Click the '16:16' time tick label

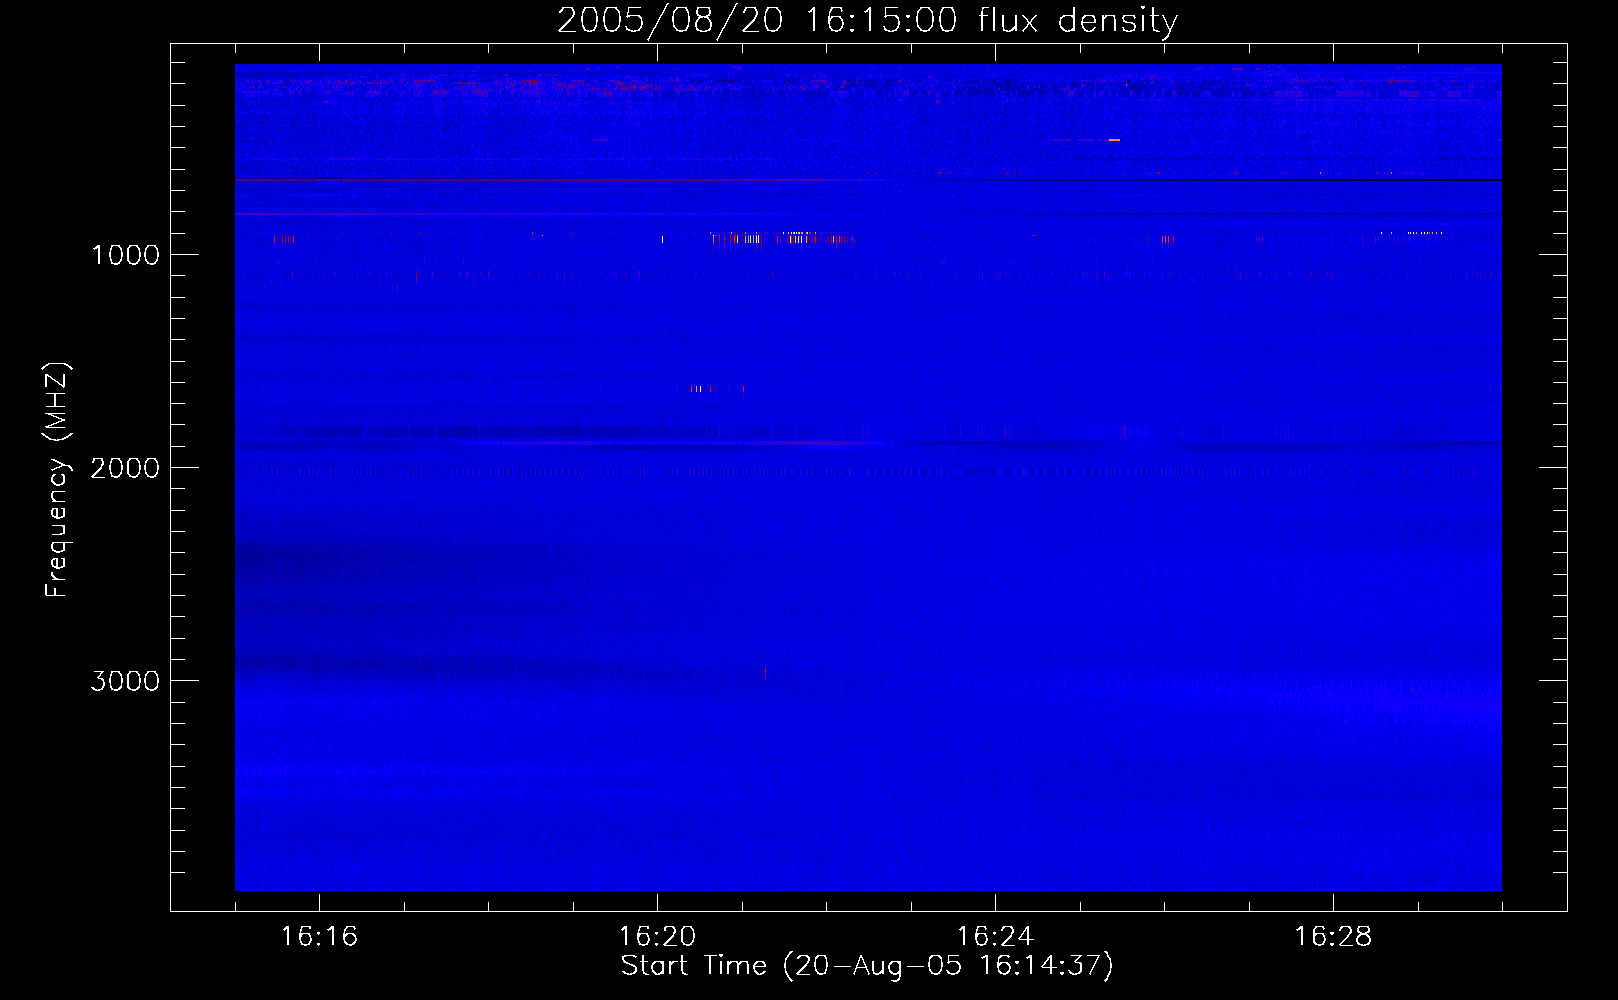[319, 936]
